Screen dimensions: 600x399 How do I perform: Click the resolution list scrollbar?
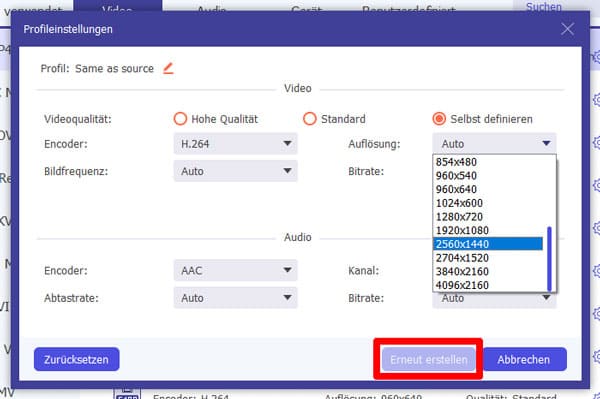tap(549, 259)
